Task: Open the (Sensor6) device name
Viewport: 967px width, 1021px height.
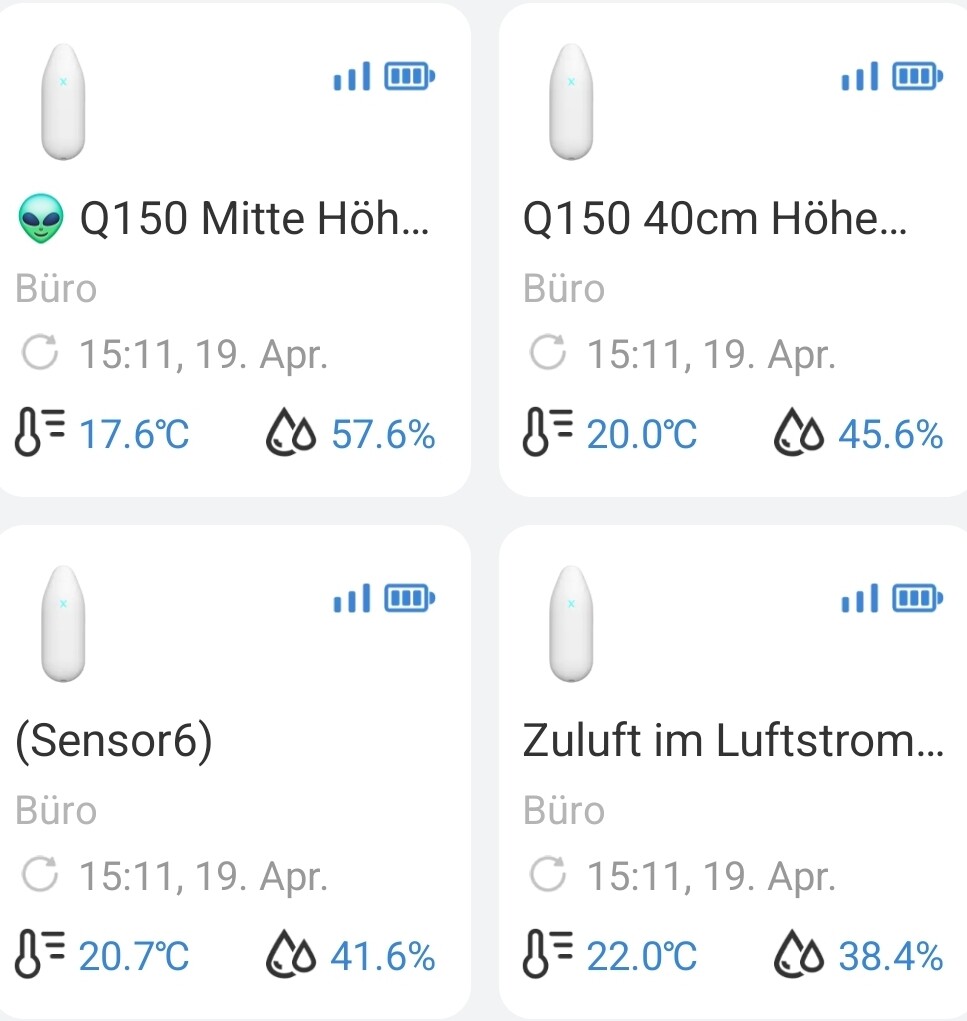Action: [114, 742]
